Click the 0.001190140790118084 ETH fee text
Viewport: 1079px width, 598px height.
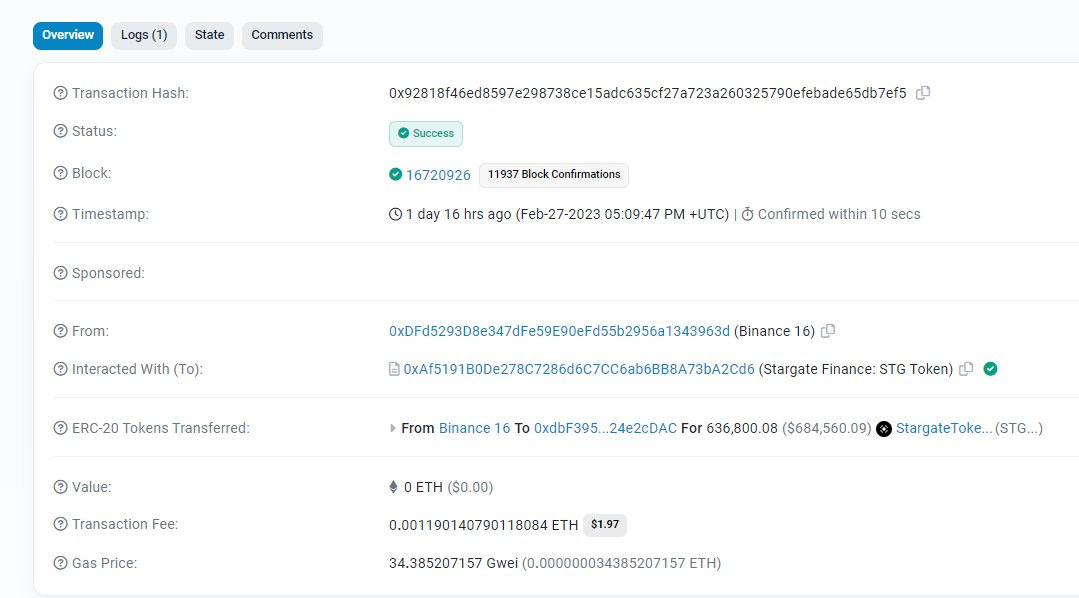click(483, 525)
